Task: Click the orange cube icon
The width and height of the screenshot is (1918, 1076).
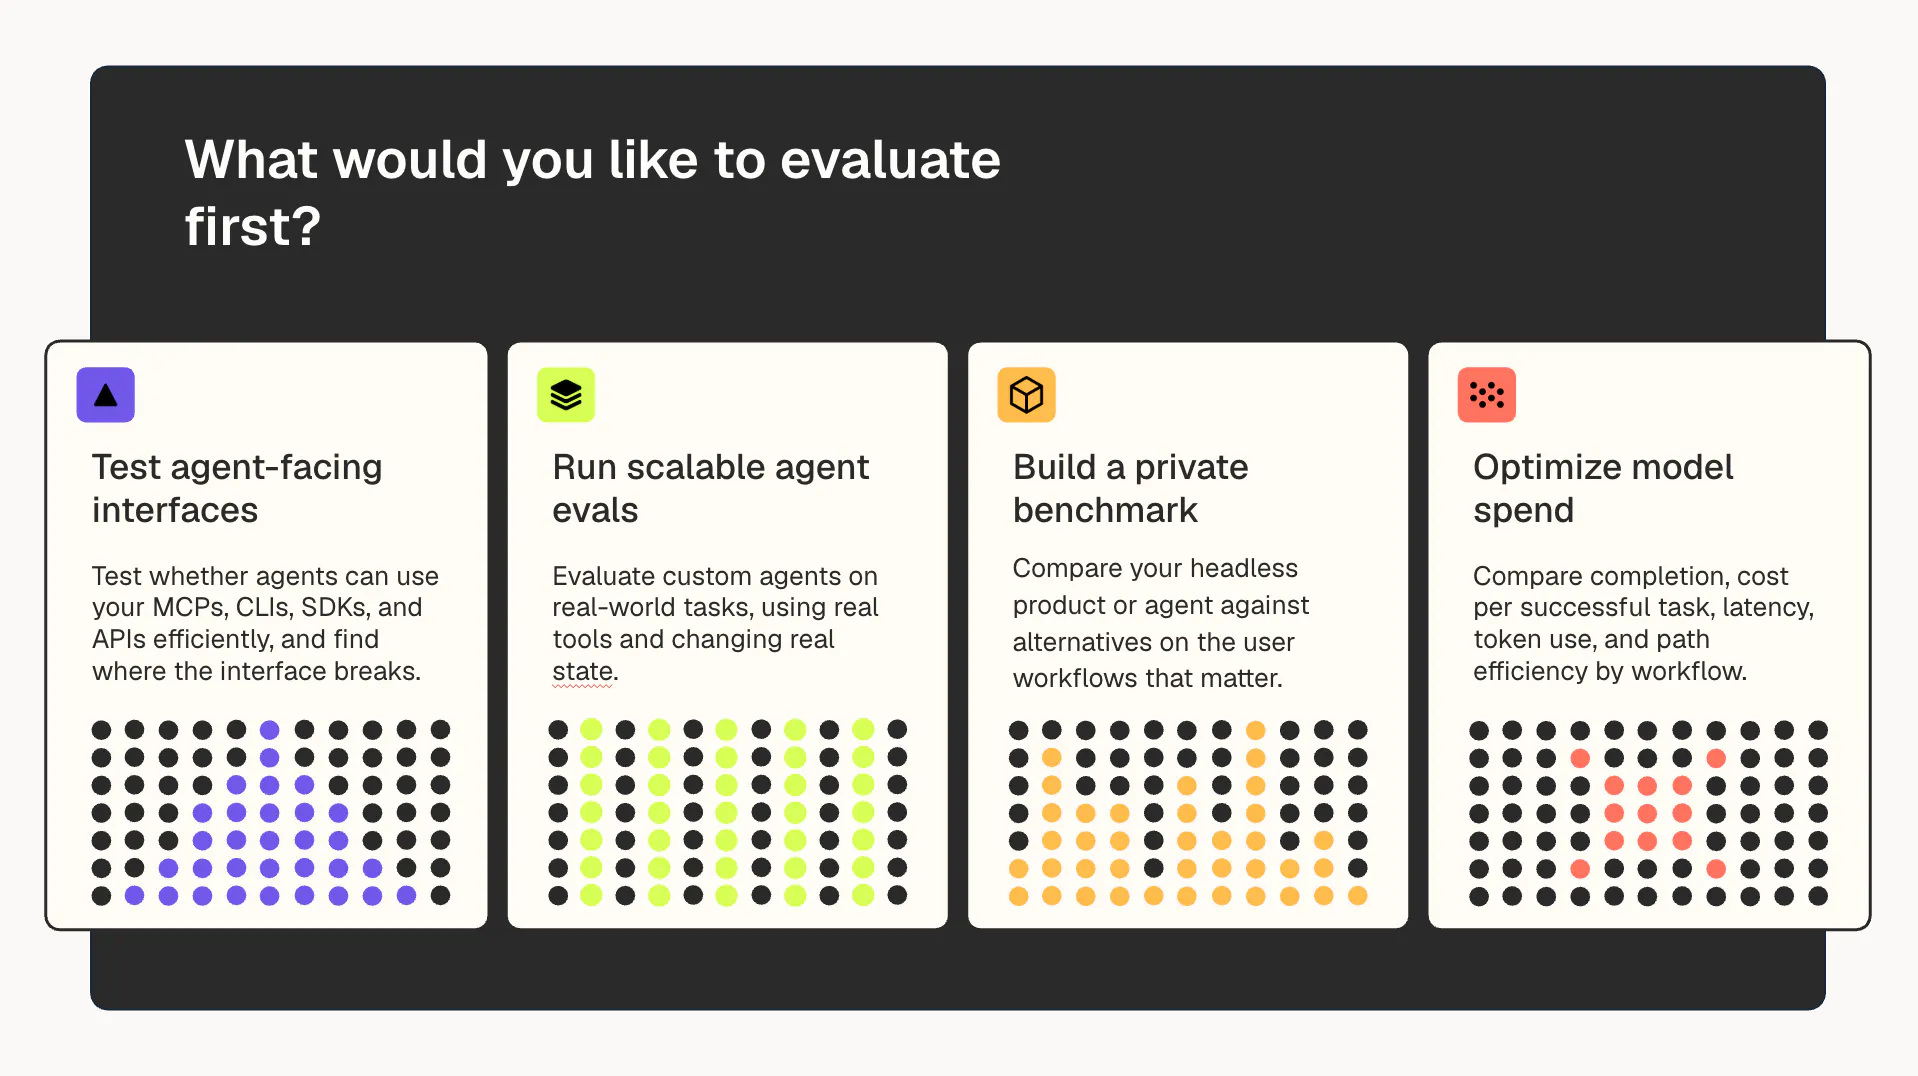Action: [1026, 395]
